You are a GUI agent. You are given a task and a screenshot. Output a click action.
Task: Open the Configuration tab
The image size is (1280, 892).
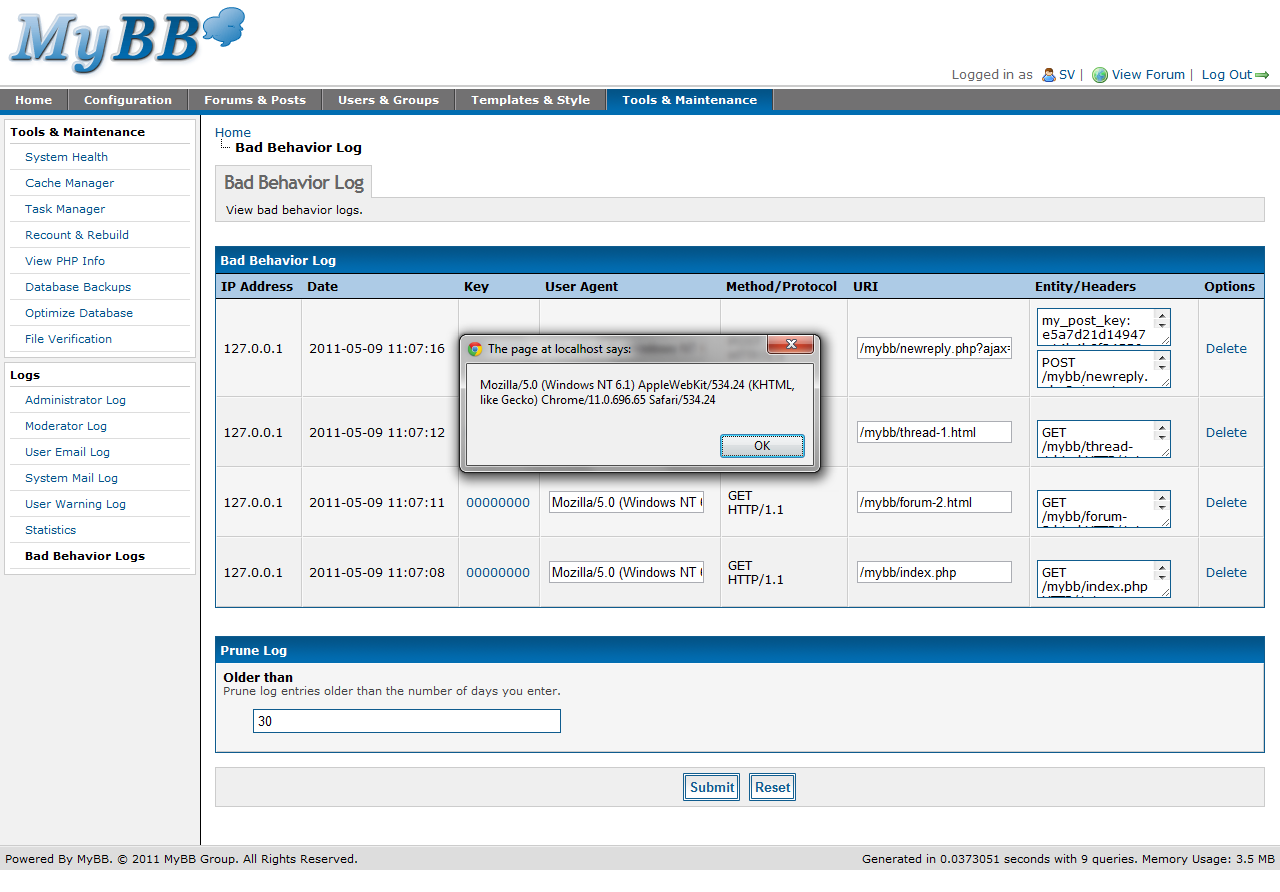click(127, 100)
